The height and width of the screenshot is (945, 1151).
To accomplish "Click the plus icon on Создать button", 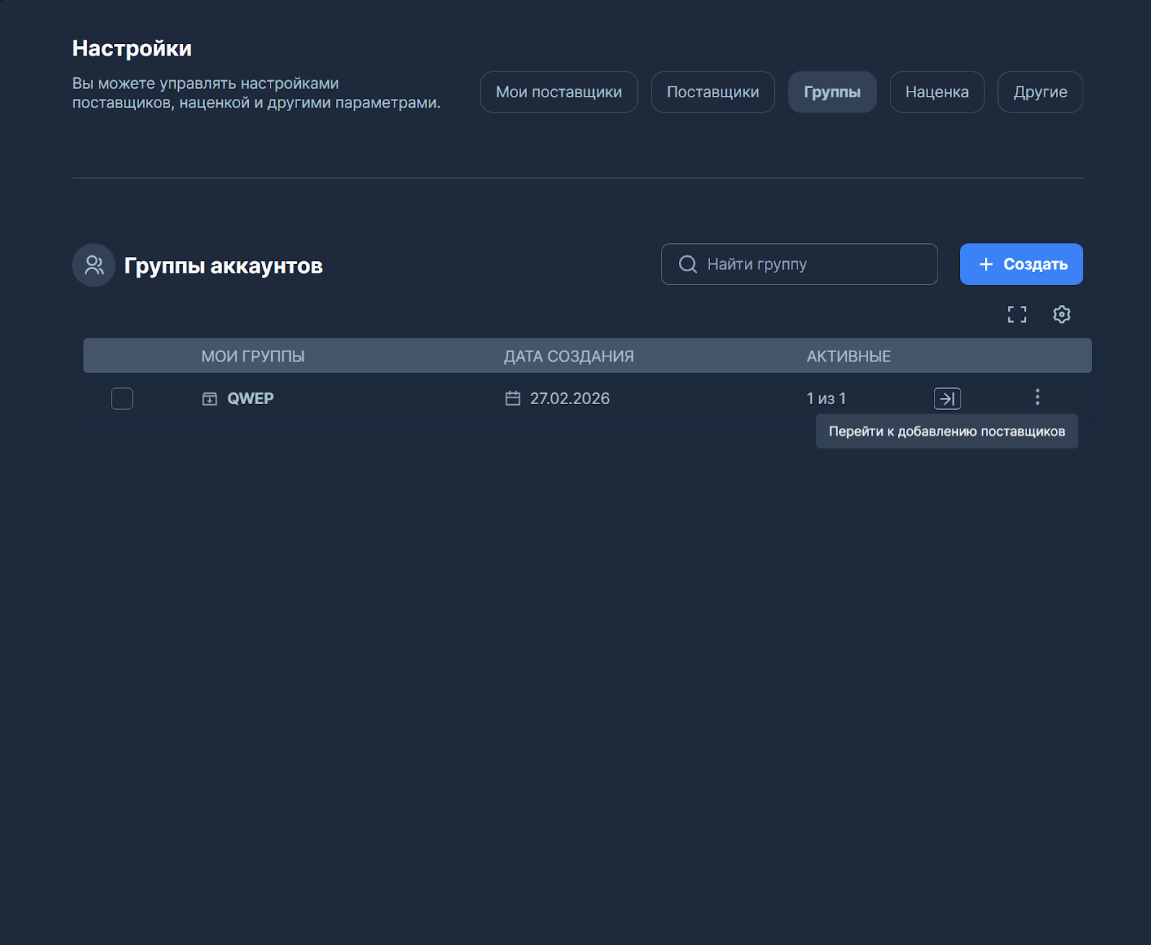I will click(987, 263).
